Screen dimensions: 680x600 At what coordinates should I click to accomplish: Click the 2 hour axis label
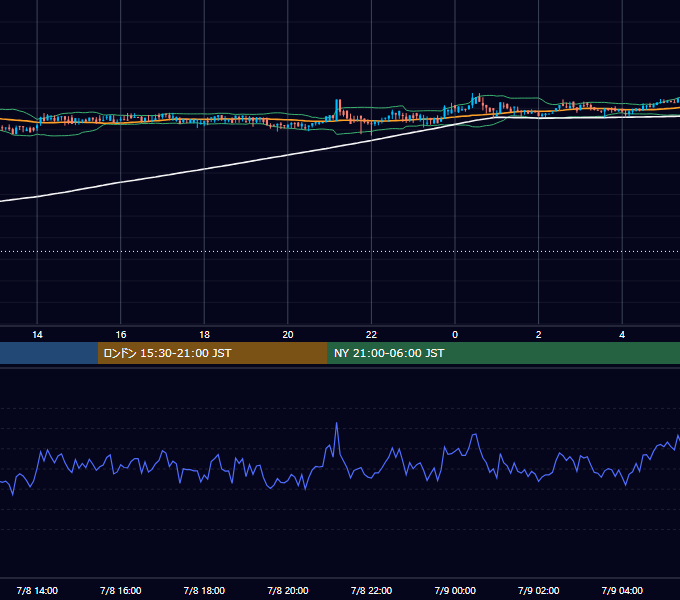(x=538, y=335)
